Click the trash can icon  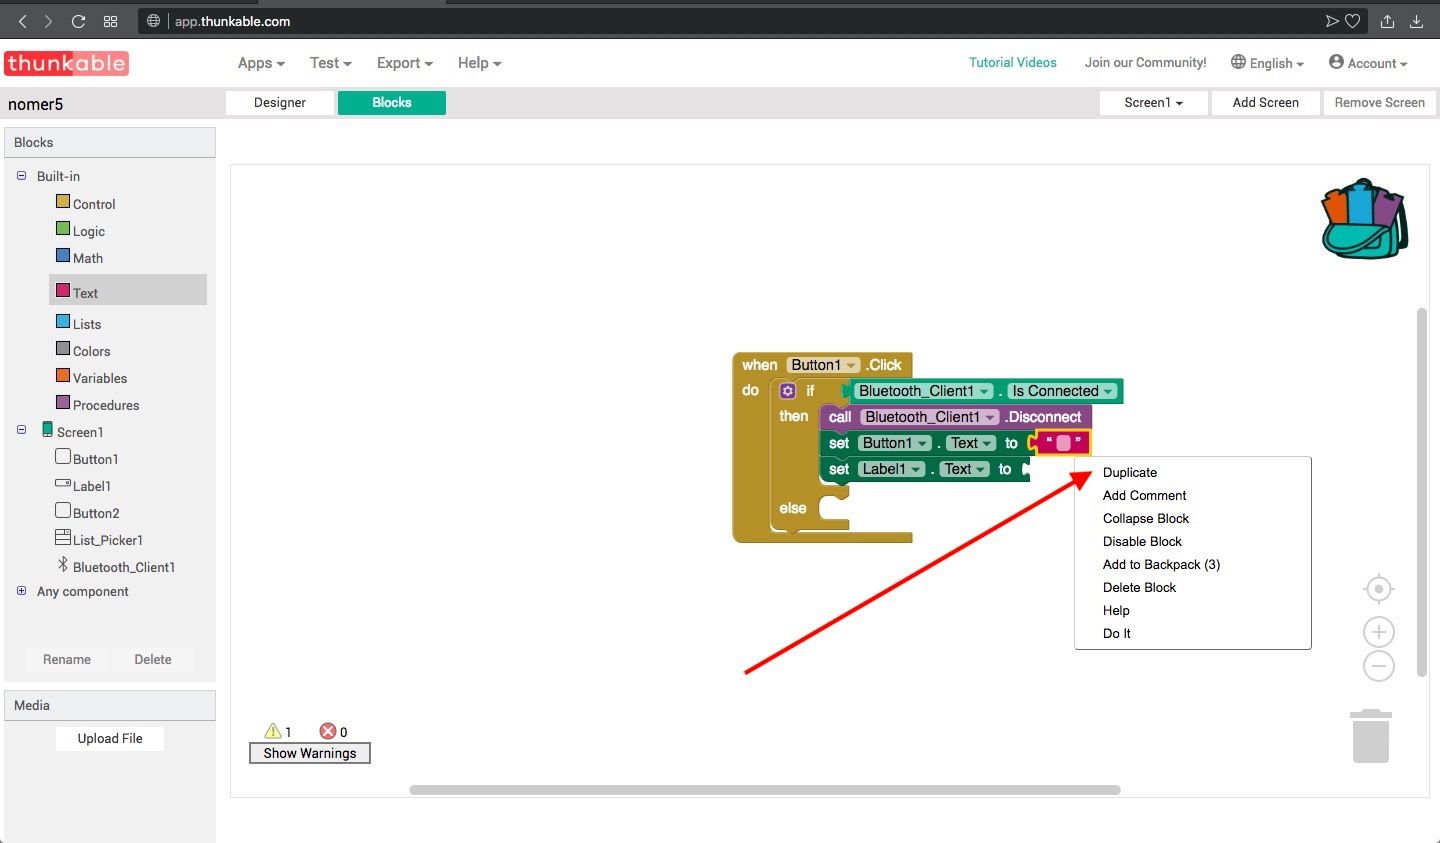(x=1371, y=736)
